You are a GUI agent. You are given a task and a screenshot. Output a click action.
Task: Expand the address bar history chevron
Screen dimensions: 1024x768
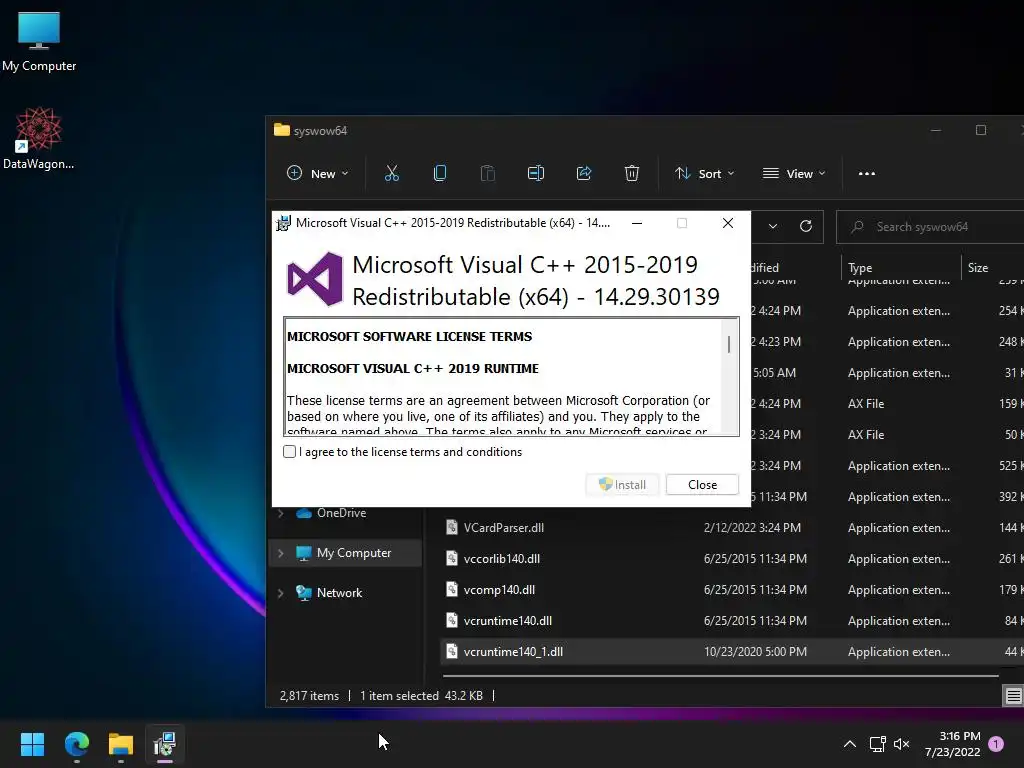pos(773,226)
